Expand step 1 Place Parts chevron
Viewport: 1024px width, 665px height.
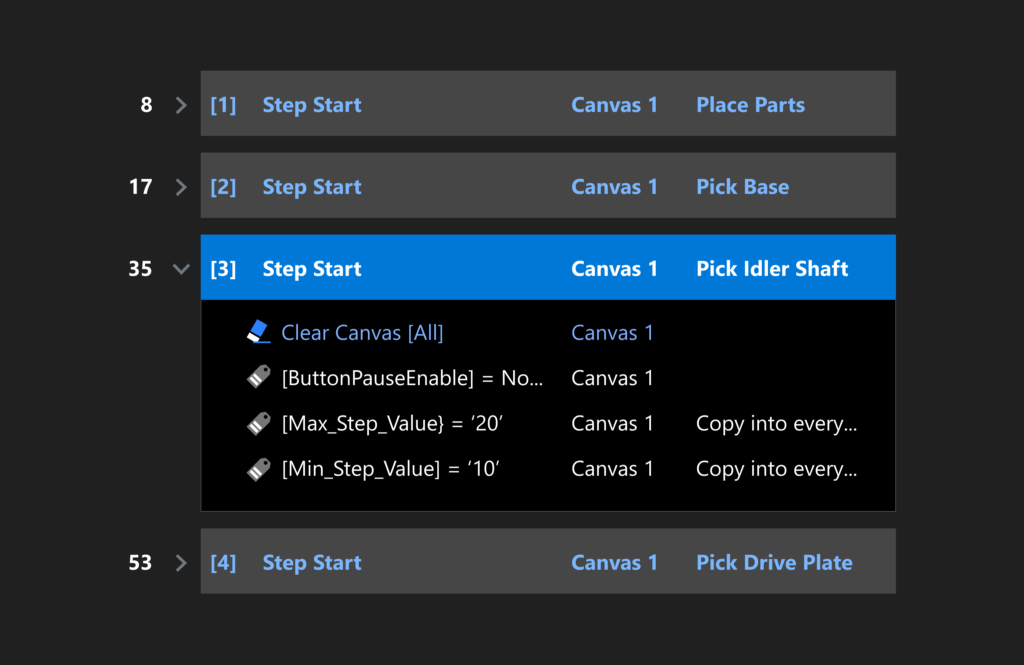(181, 105)
